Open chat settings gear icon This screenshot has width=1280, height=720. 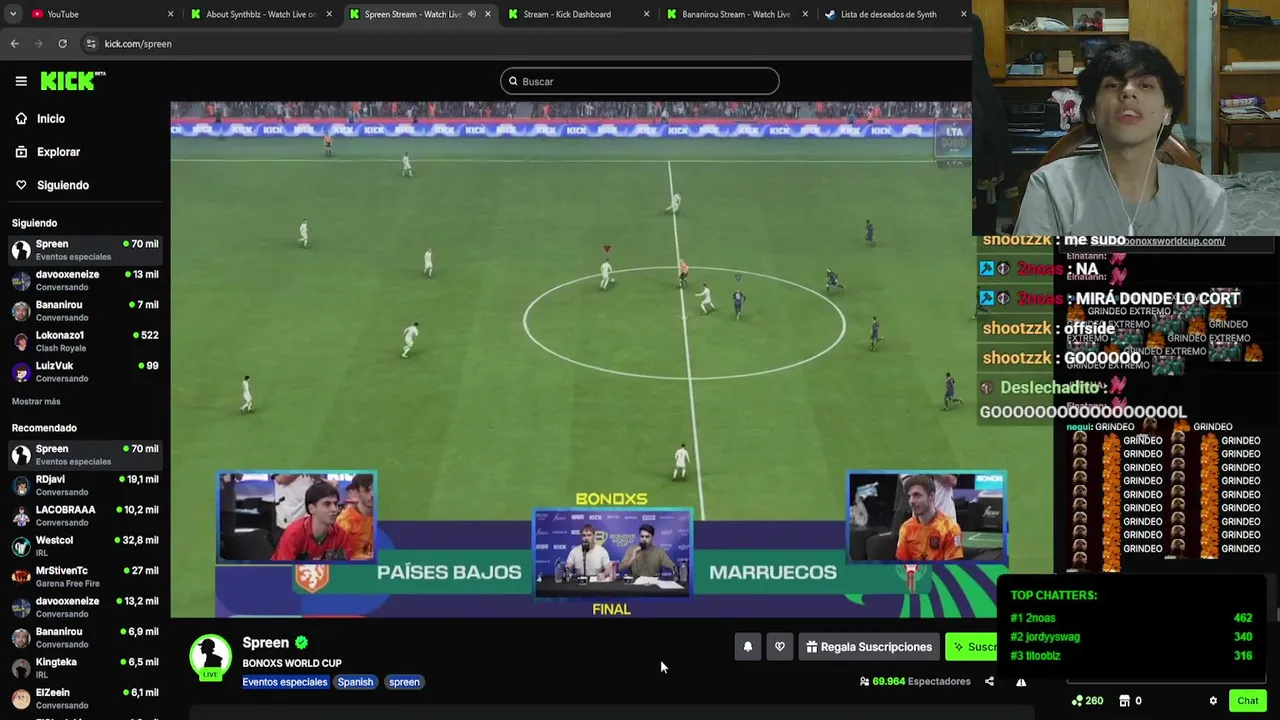pos(1213,701)
